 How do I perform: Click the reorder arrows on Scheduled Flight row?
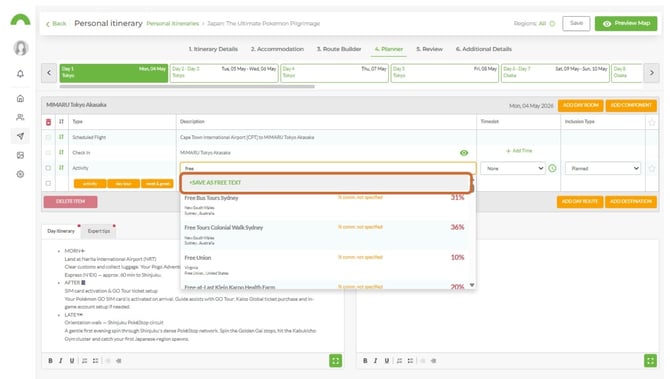pyautogui.click(x=61, y=137)
